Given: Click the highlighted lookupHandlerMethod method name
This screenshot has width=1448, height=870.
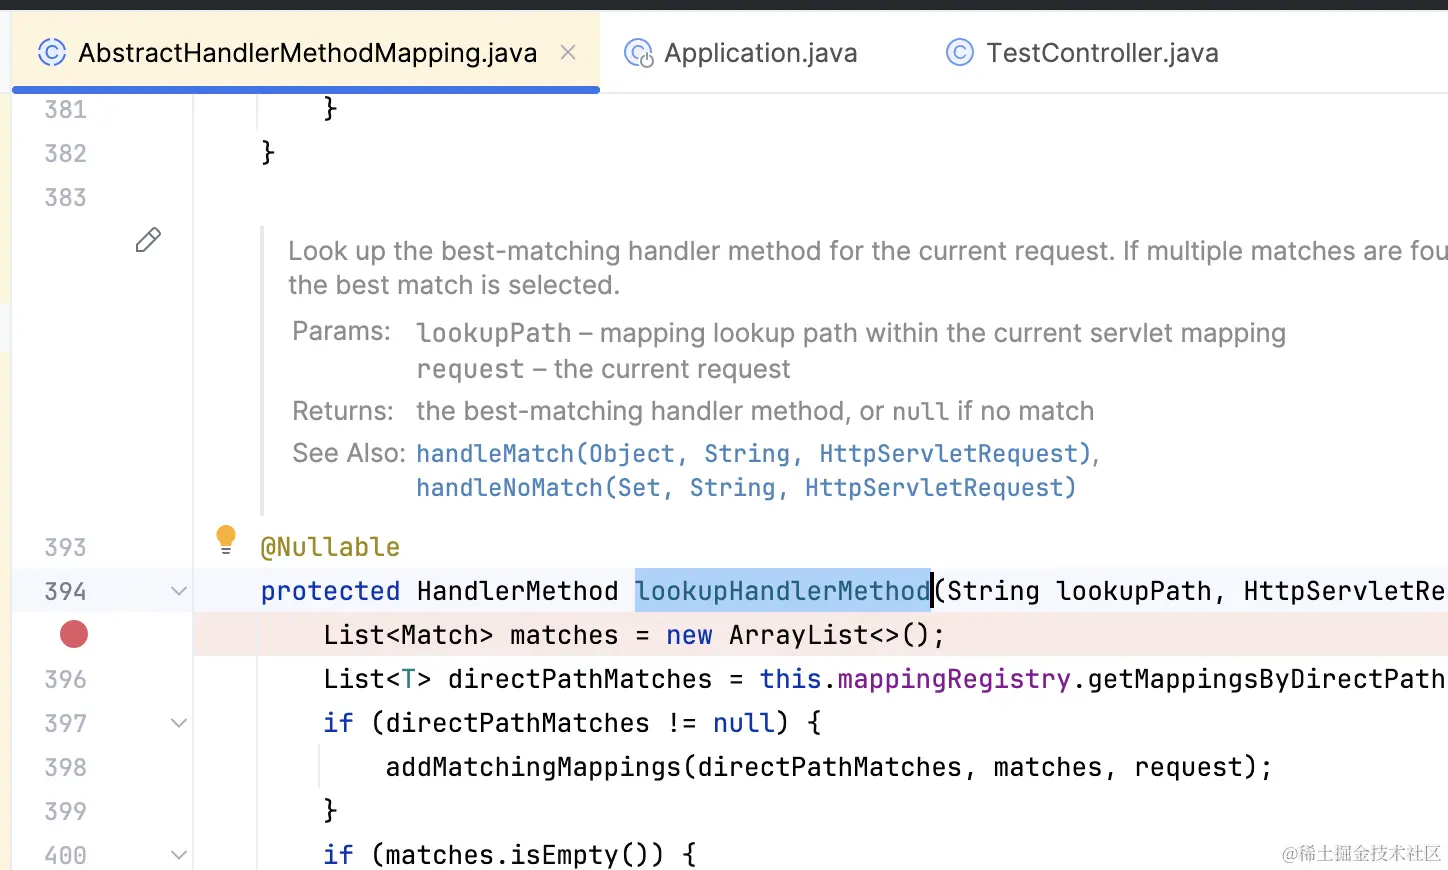Looking at the screenshot, I should (x=783, y=591).
